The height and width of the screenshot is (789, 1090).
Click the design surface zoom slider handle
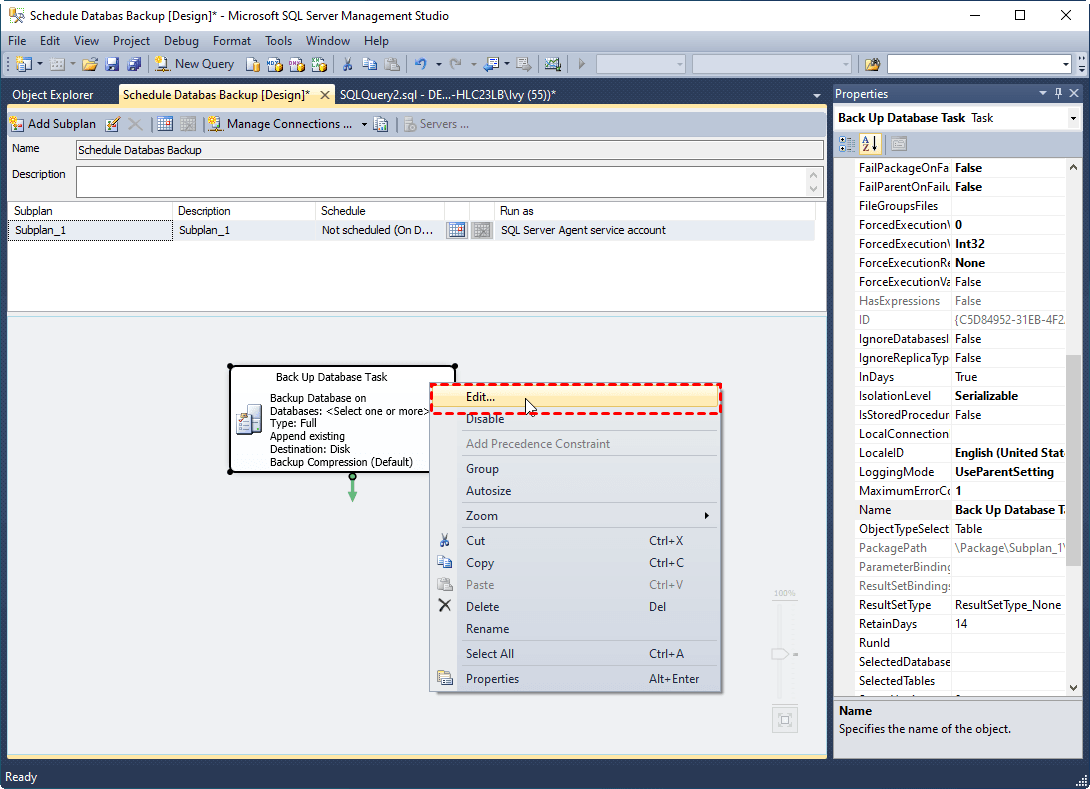click(x=780, y=654)
